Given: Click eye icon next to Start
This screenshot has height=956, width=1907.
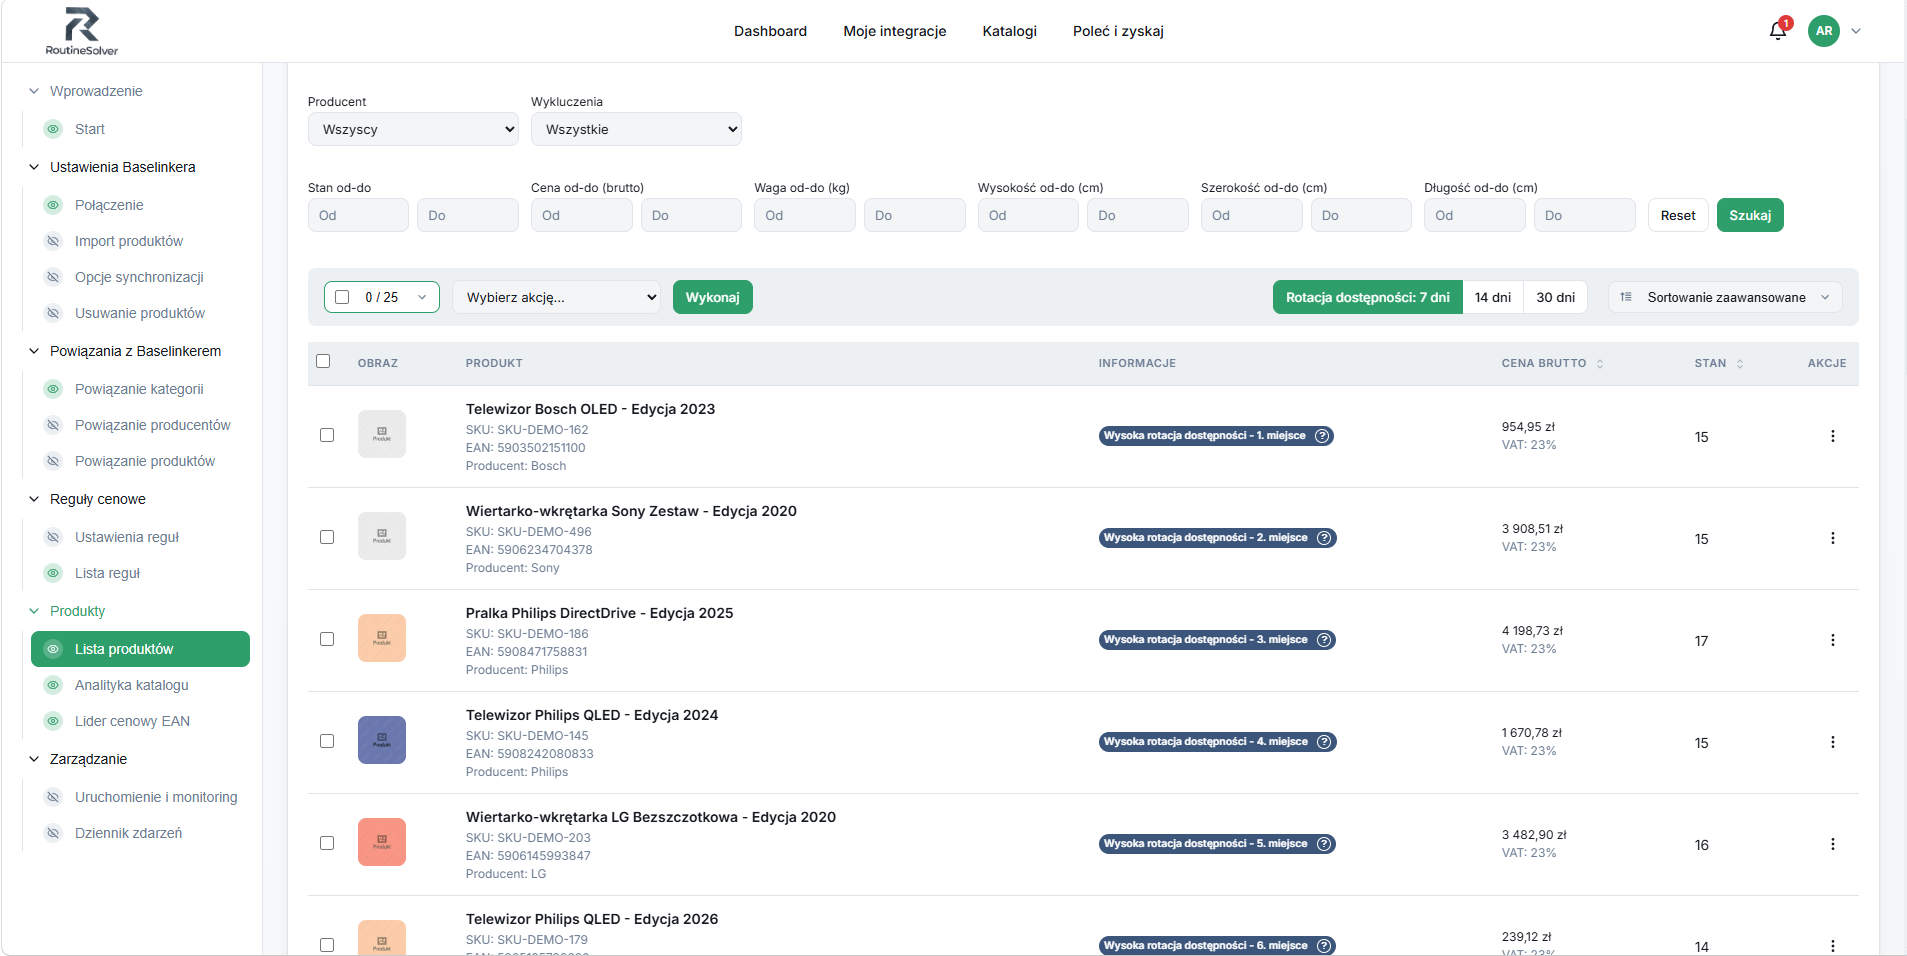Looking at the screenshot, I should [x=53, y=129].
